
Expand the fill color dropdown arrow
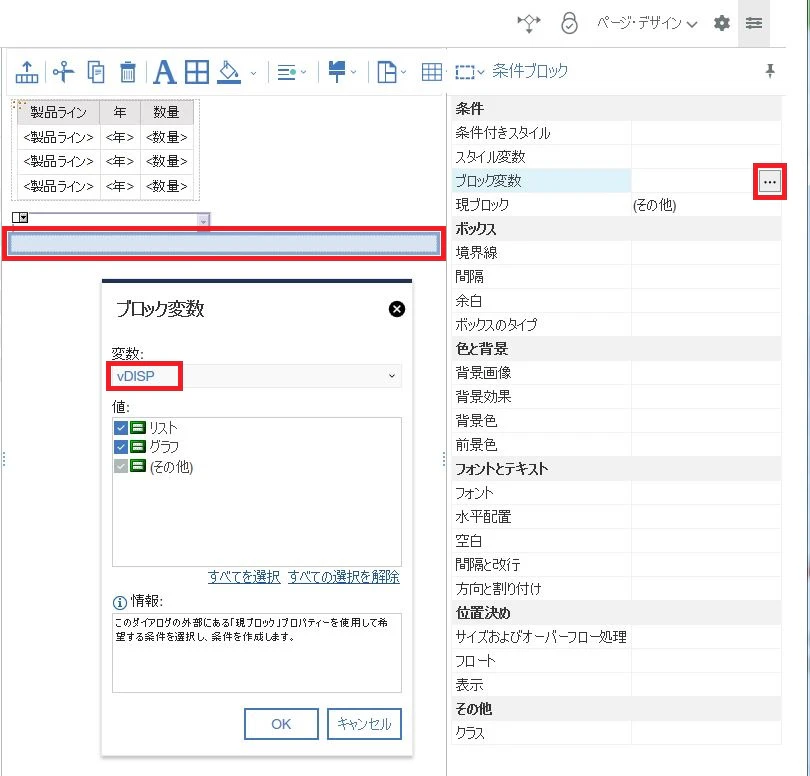click(253, 73)
